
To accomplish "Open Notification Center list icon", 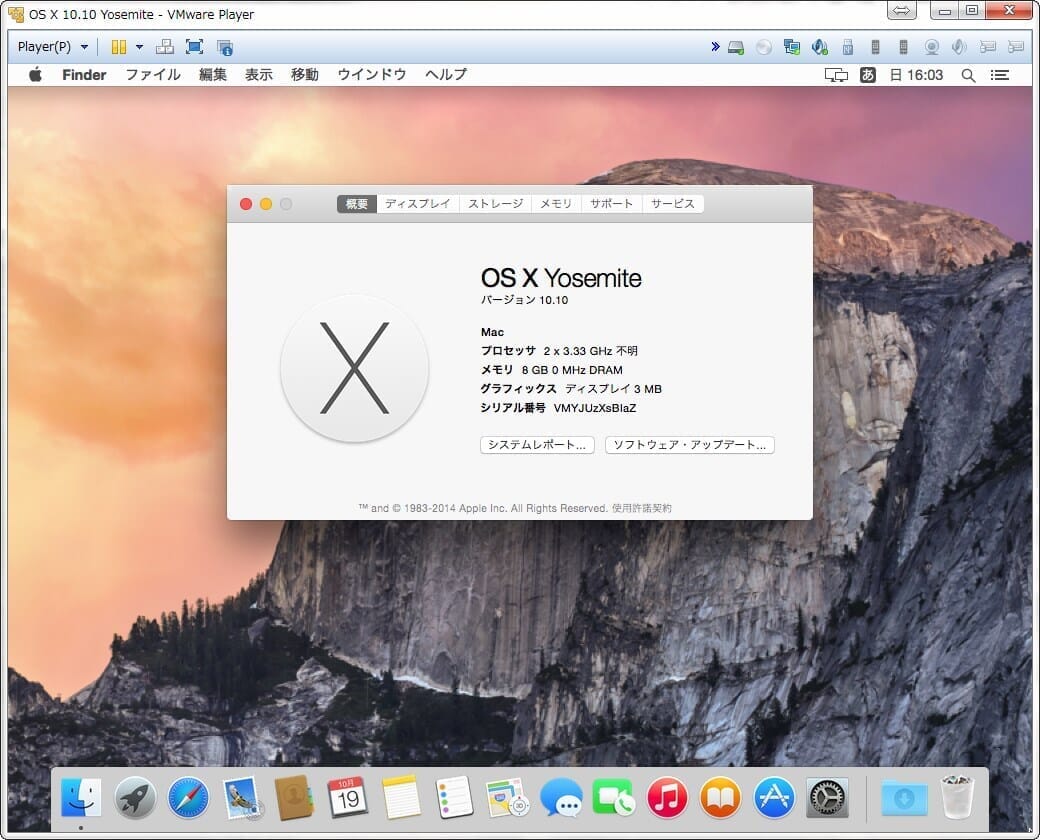I will click(999, 75).
